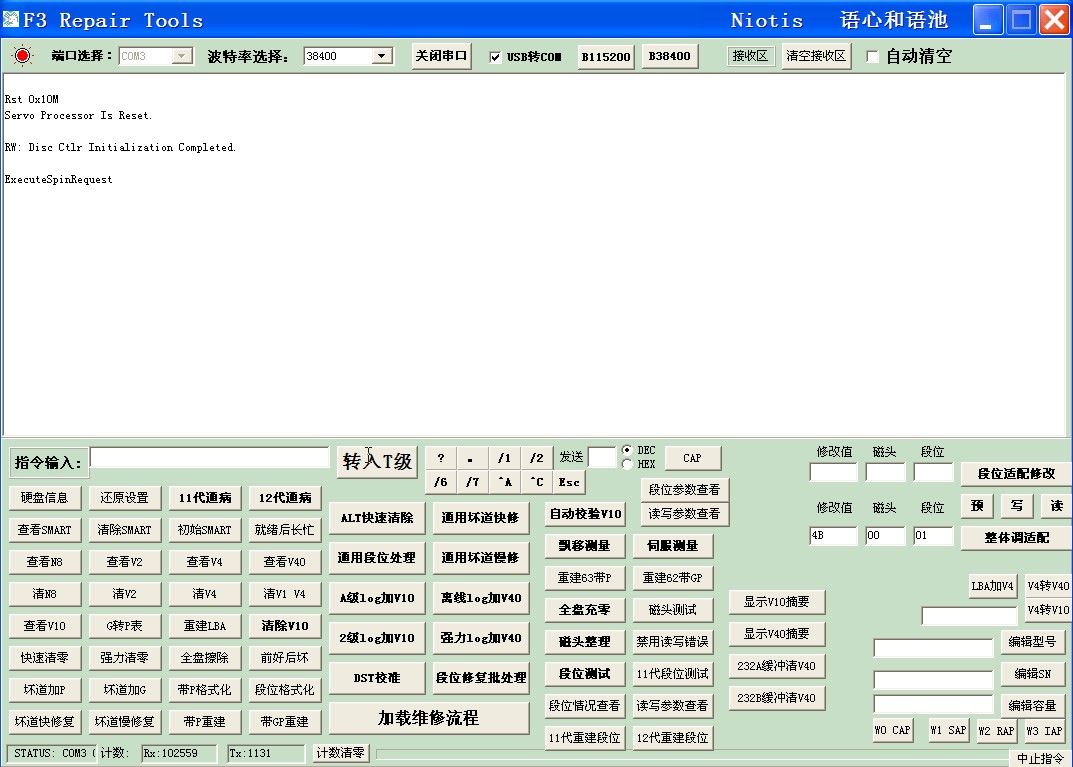
Task: Select the HEX radio button
Action: [x=627, y=464]
